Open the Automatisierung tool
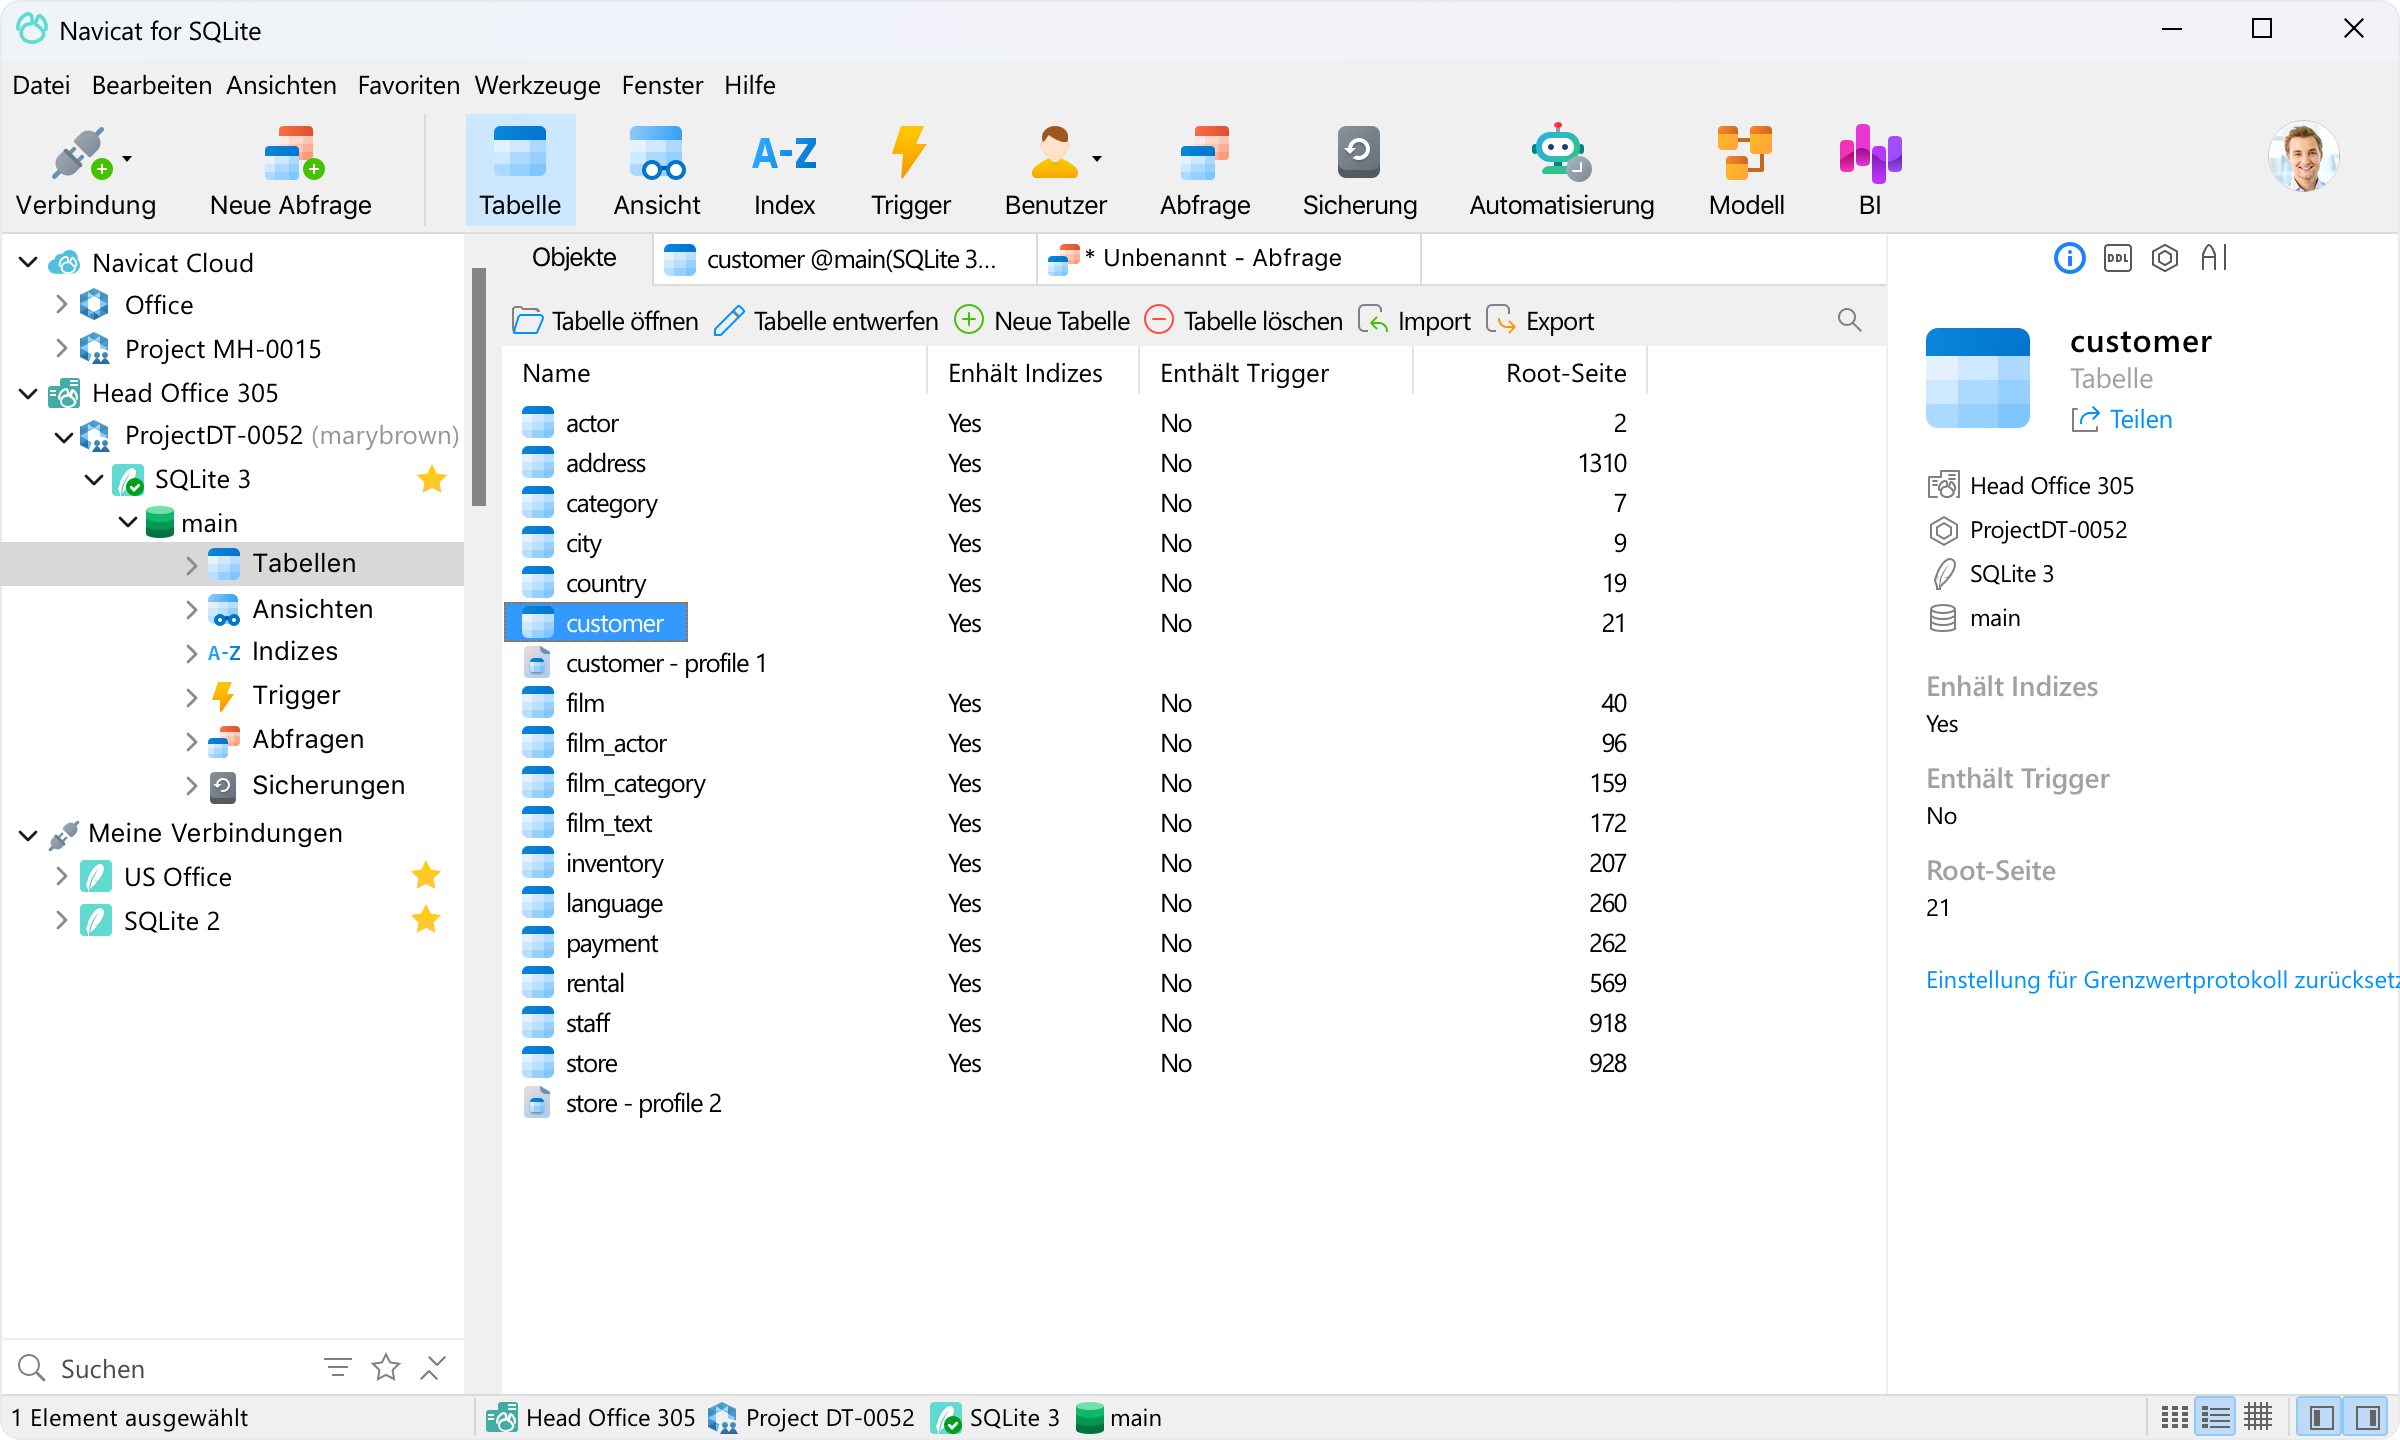 [x=1561, y=172]
